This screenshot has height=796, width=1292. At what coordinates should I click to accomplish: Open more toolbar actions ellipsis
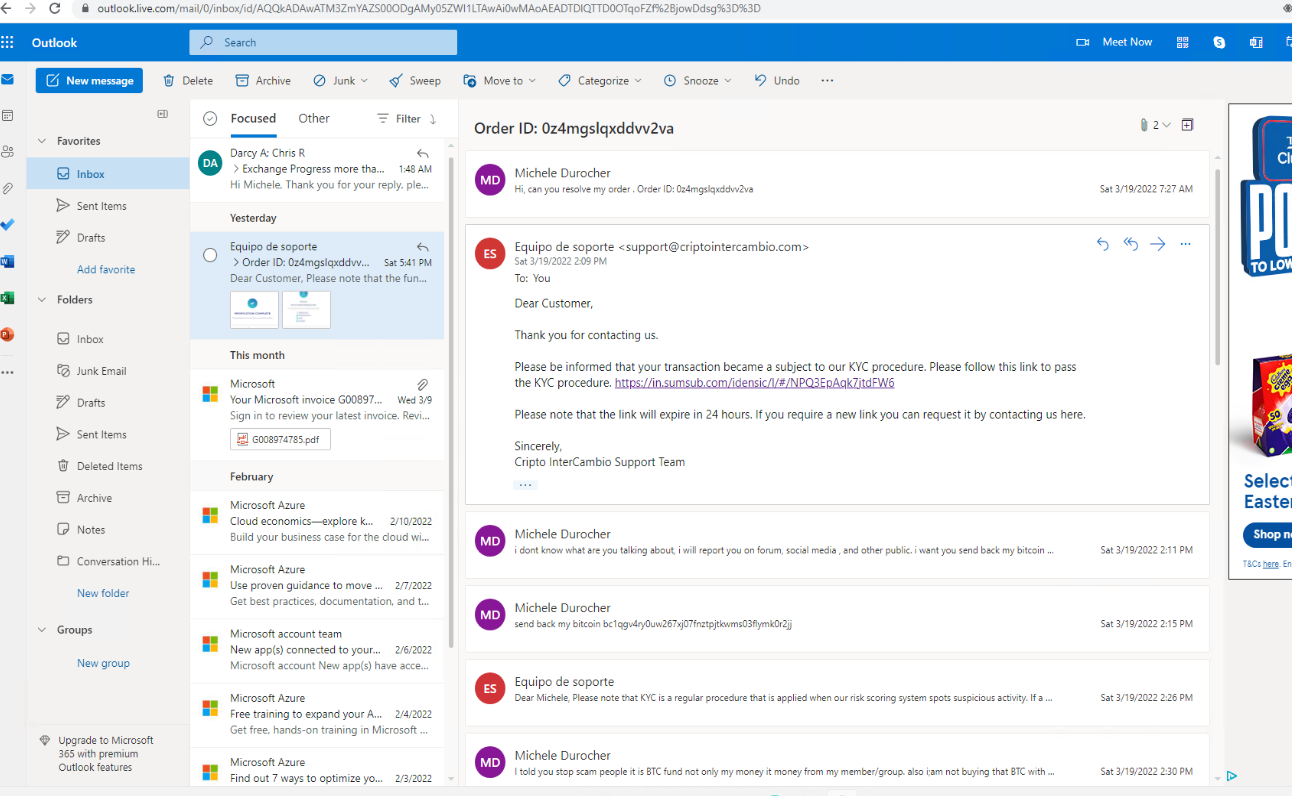827,81
